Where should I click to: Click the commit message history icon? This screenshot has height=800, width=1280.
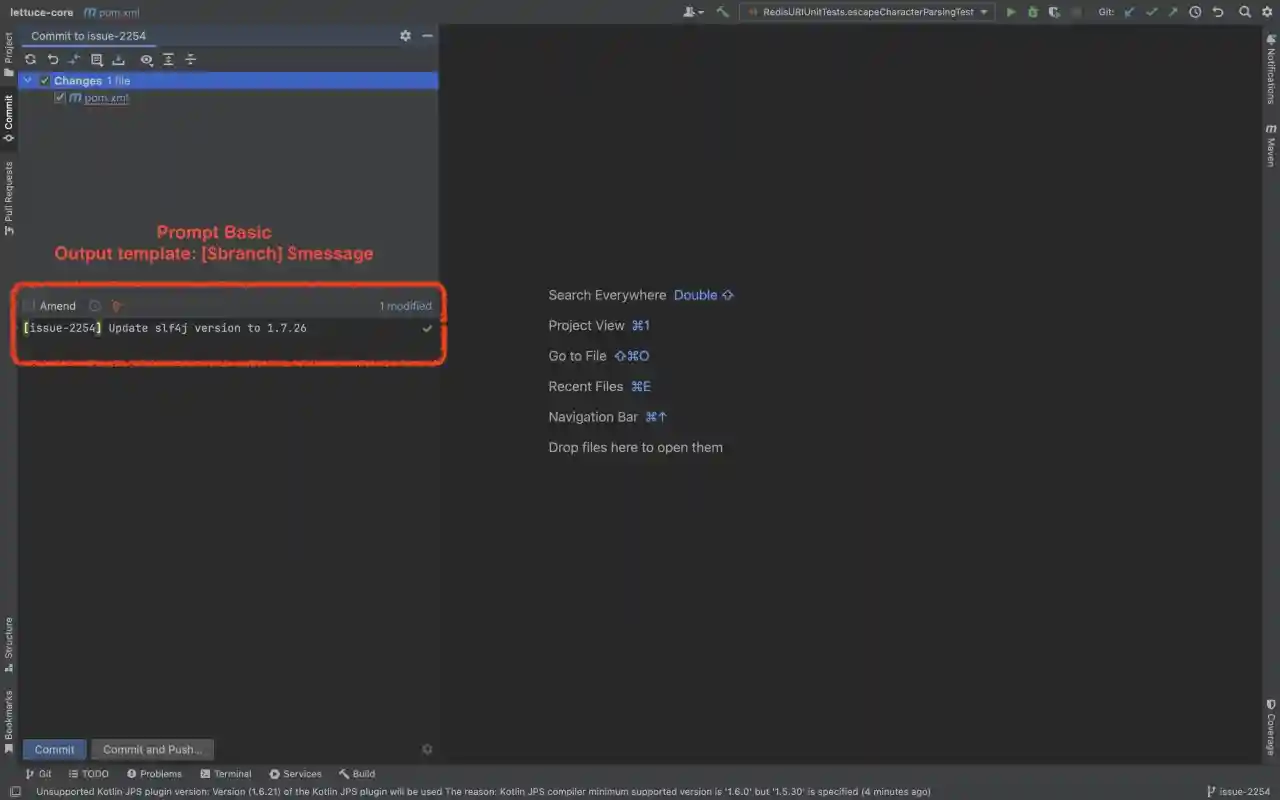click(95, 306)
